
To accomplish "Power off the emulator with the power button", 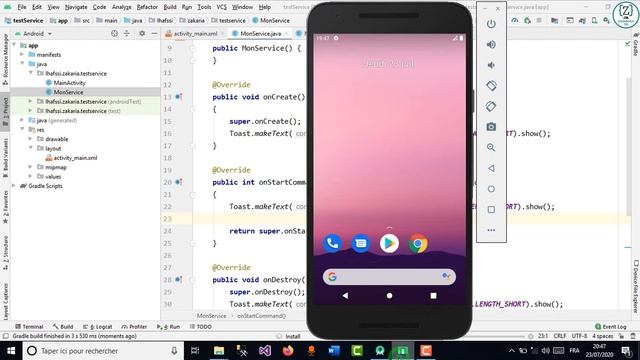I will [x=491, y=24].
